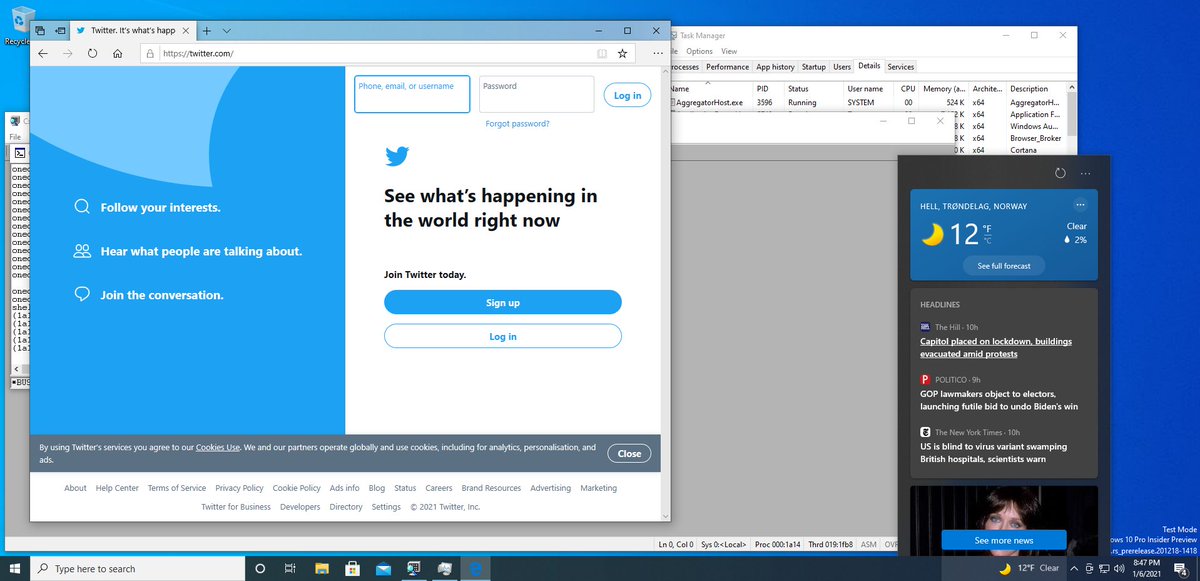Click the Edge forward navigation arrow
The width and height of the screenshot is (1200, 581).
click(x=68, y=53)
